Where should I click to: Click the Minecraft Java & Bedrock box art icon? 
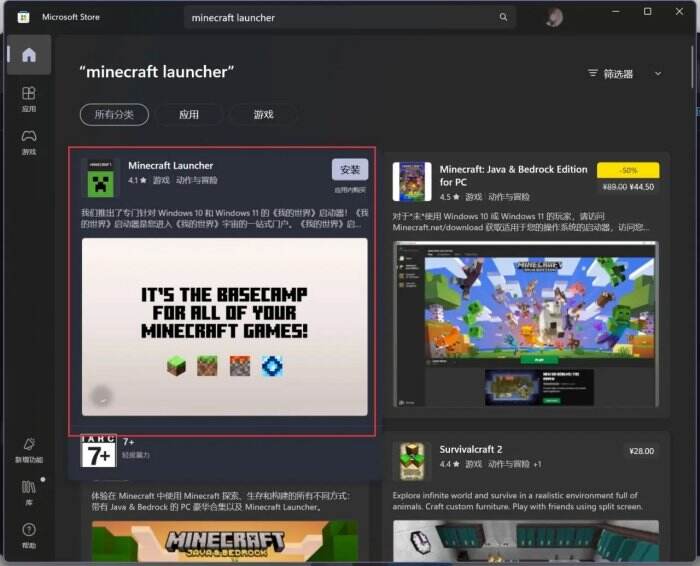[412, 182]
